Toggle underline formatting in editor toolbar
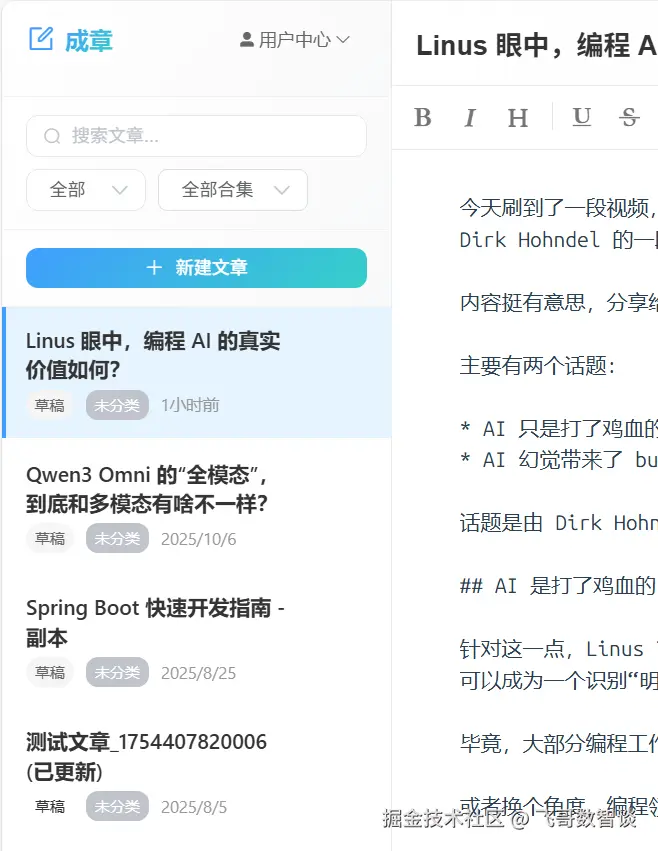The height and width of the screenshot is (851, 658). tap(581, 117)
